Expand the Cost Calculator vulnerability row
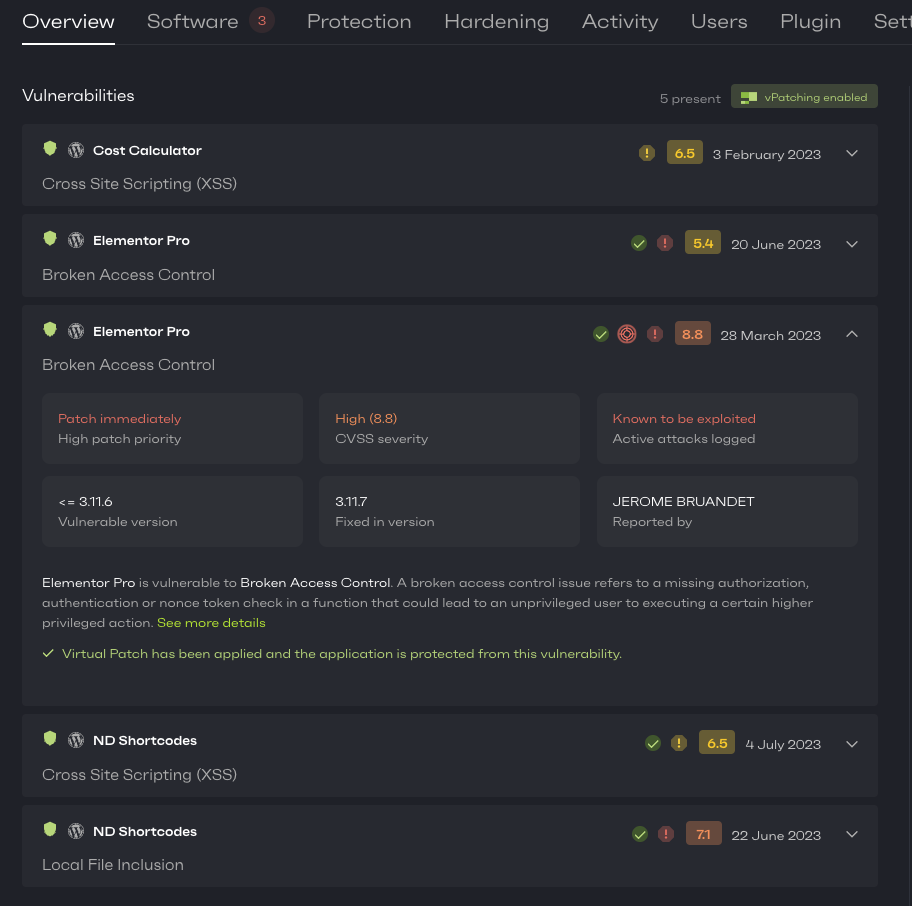The height and width of the screenshot is (906, 912). point(852,154)
